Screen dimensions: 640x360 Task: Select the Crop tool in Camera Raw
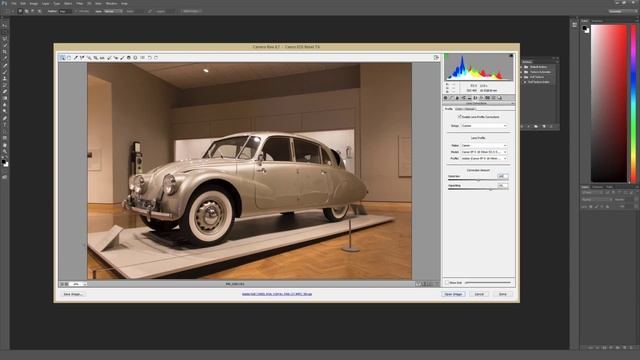pyautogui.click(x=96, y=58)
